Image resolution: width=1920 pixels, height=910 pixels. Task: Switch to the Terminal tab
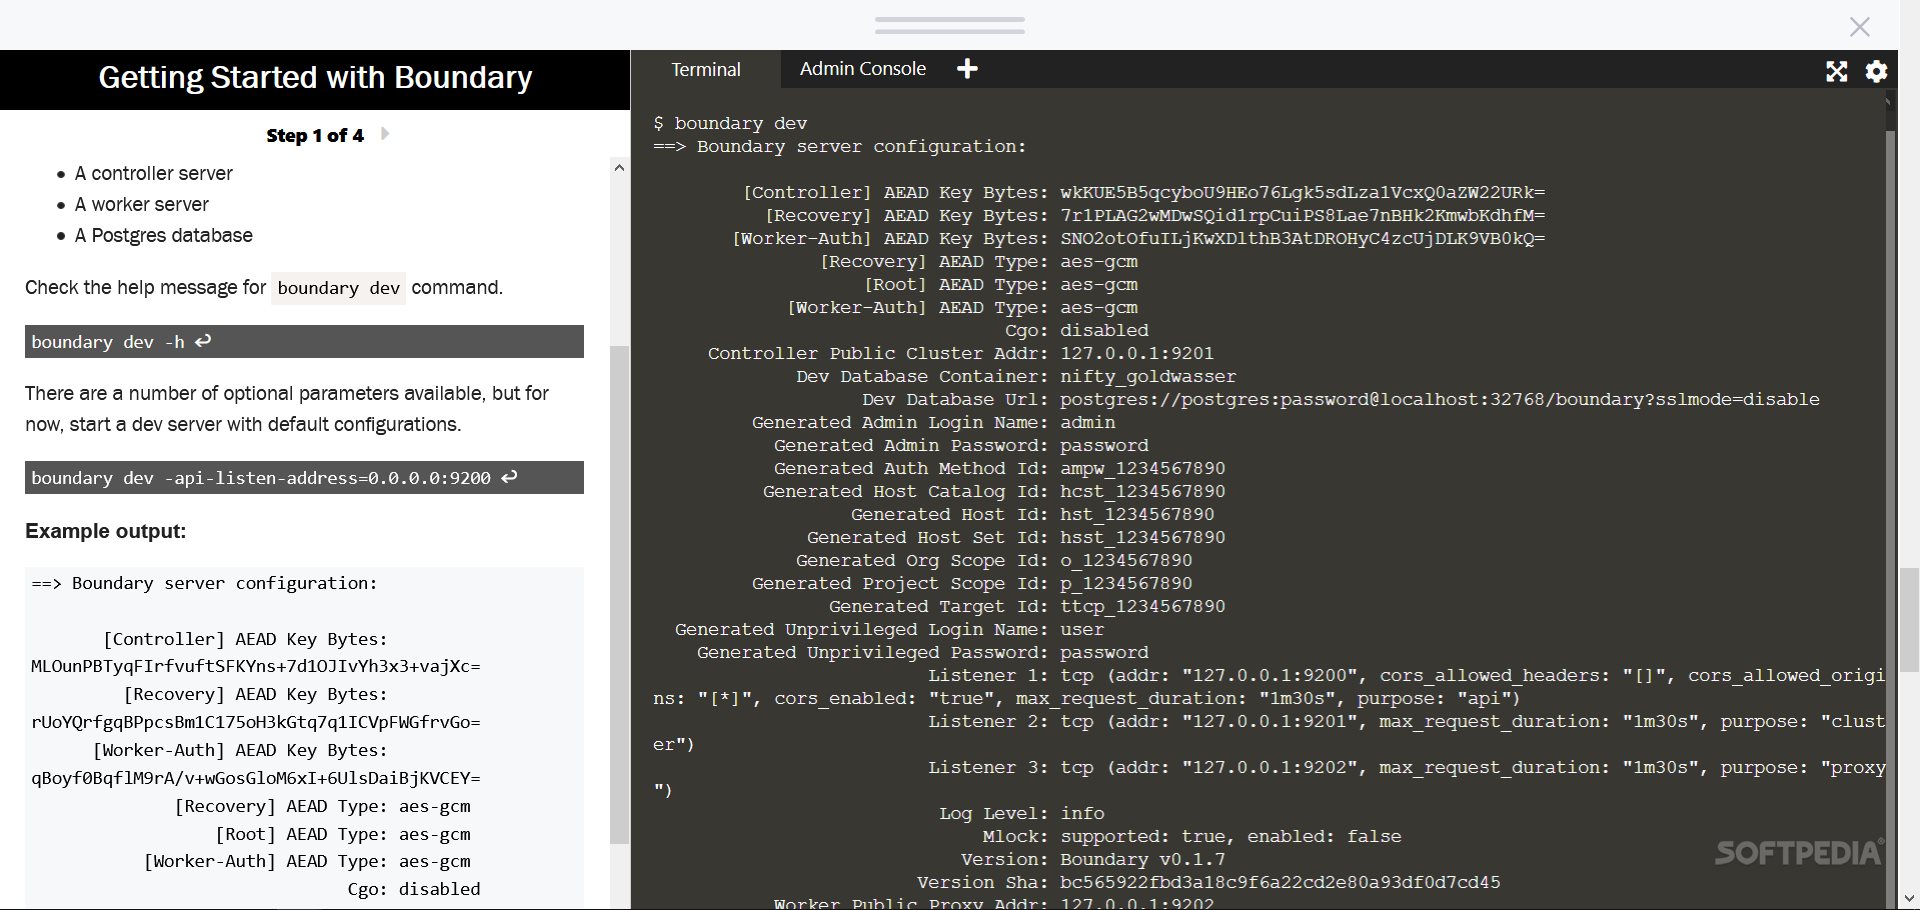(x=706, y=69)
